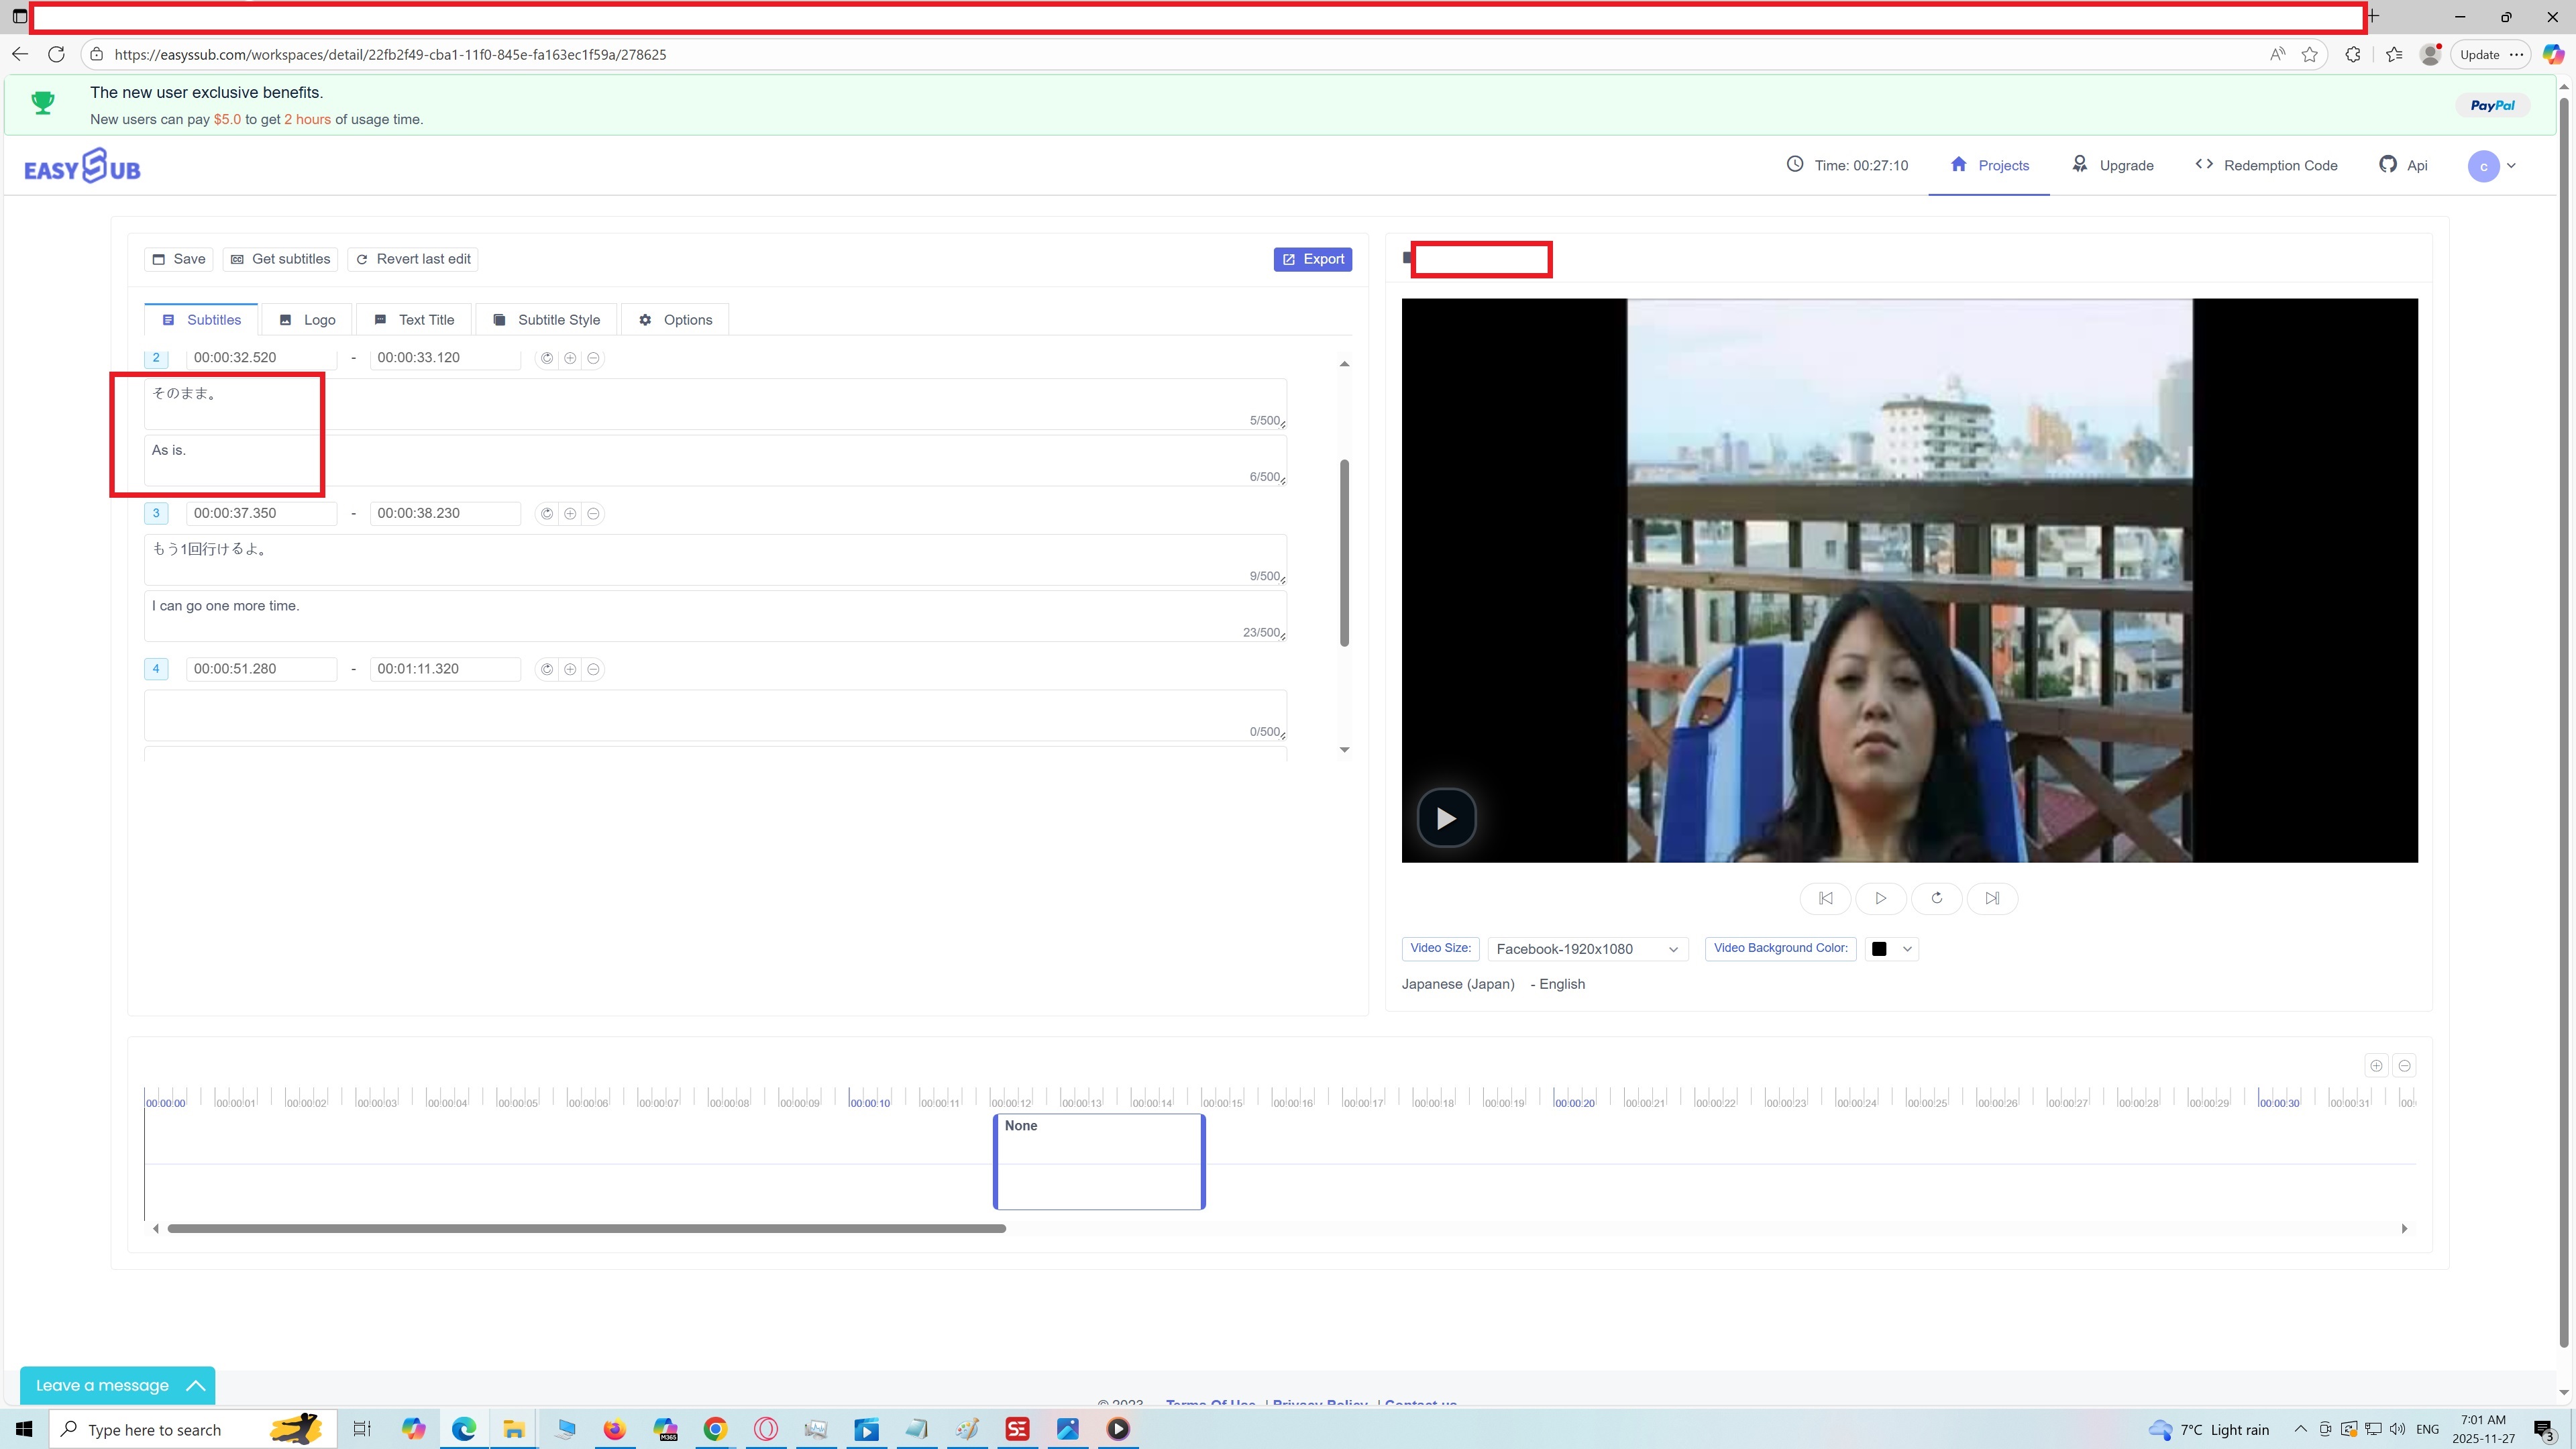Click the minus icon to delete segment 4

pos(593,669)
